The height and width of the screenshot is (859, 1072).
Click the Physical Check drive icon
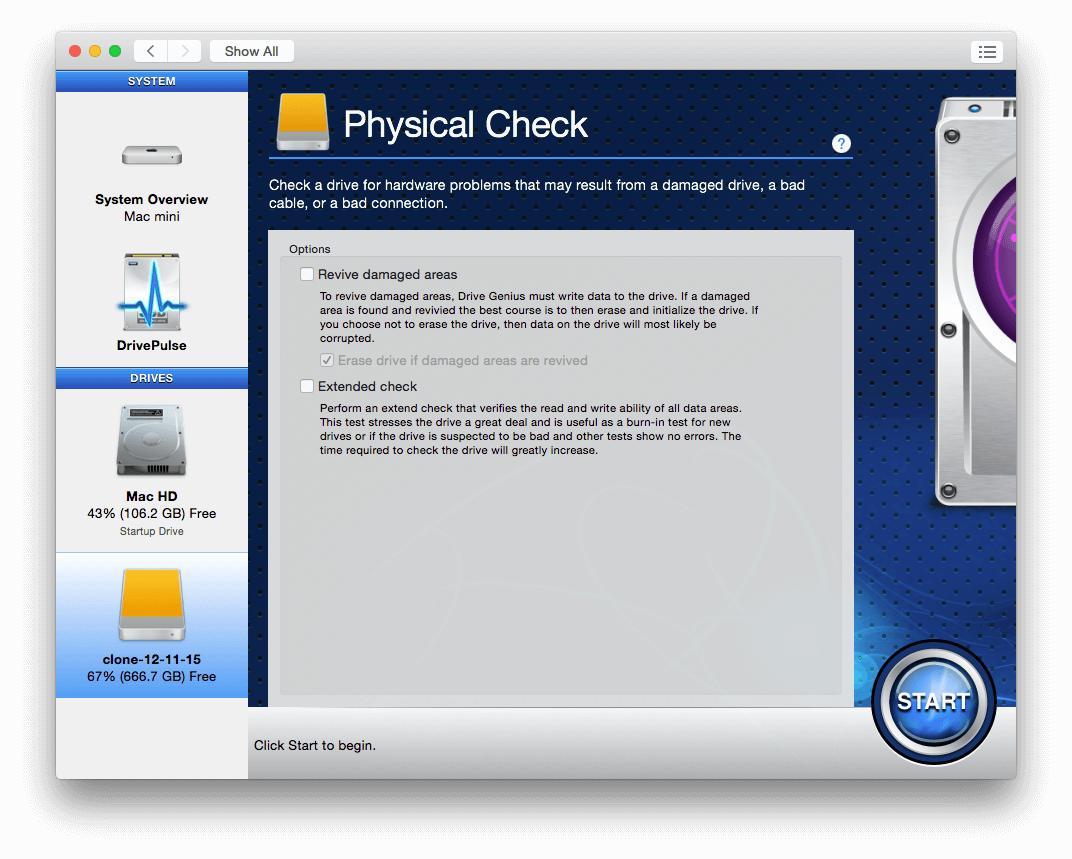coord(302,121)
